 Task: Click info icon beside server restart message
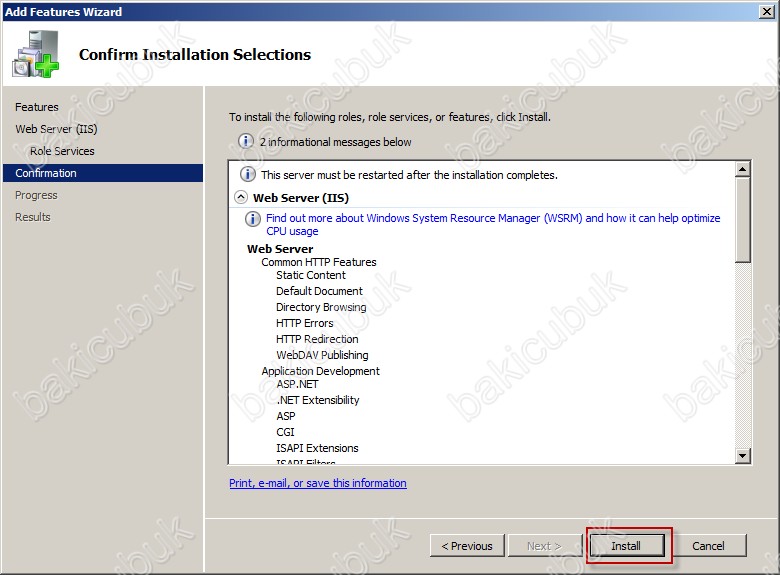pyautogui.click(x=248, y=175)
